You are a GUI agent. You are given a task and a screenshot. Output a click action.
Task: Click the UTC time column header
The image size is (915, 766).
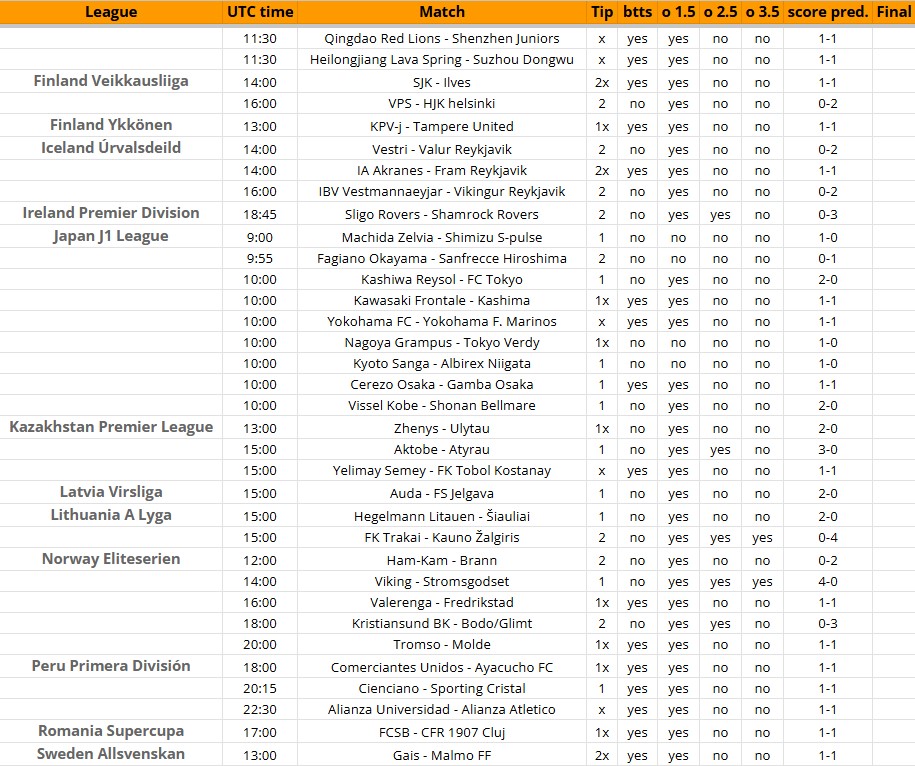[260, 12]
